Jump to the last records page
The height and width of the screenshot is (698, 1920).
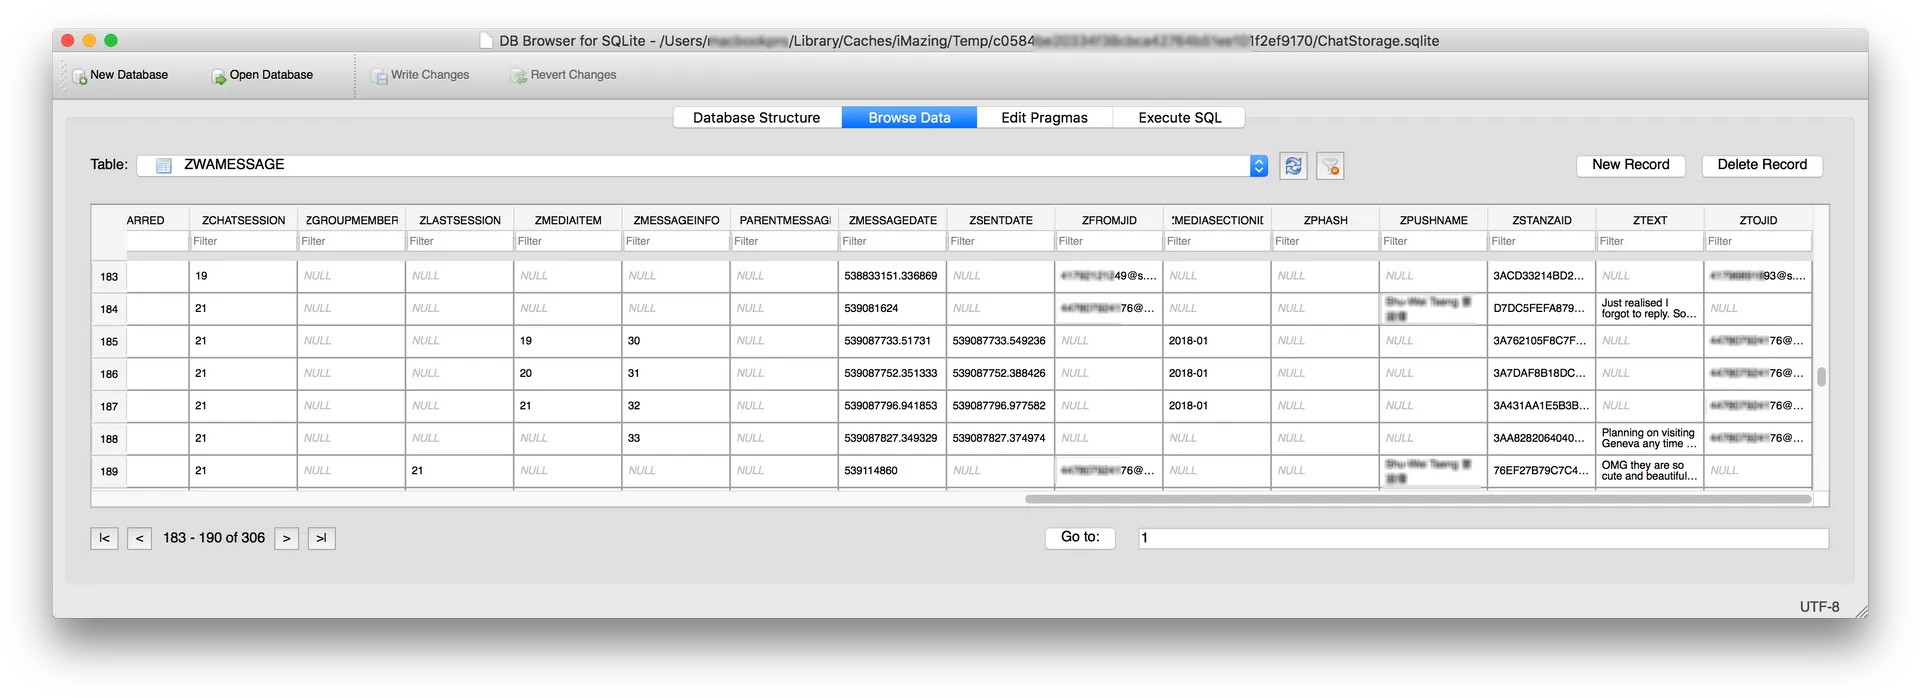click(x=321, y=539)
